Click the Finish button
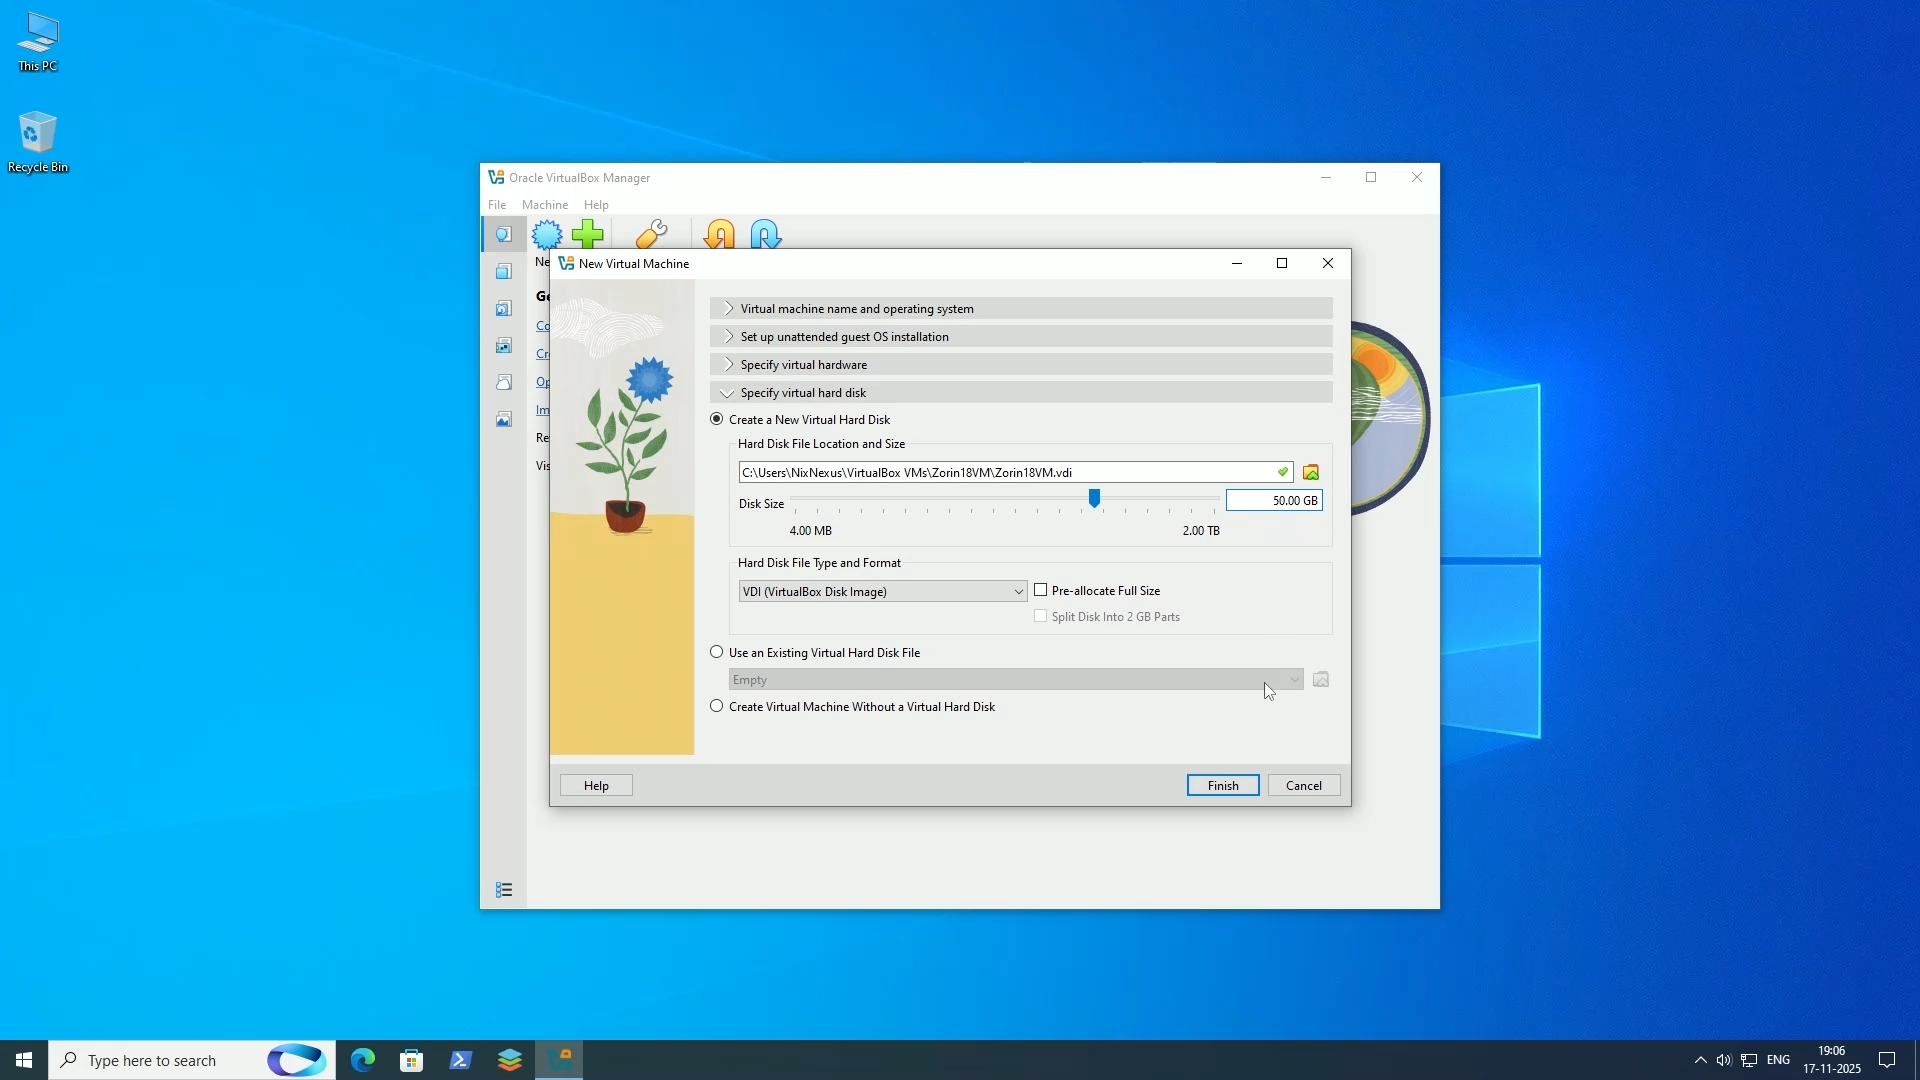Image resolution: width=1920 pixels, height=1080 pixels. coord(1222,785)
